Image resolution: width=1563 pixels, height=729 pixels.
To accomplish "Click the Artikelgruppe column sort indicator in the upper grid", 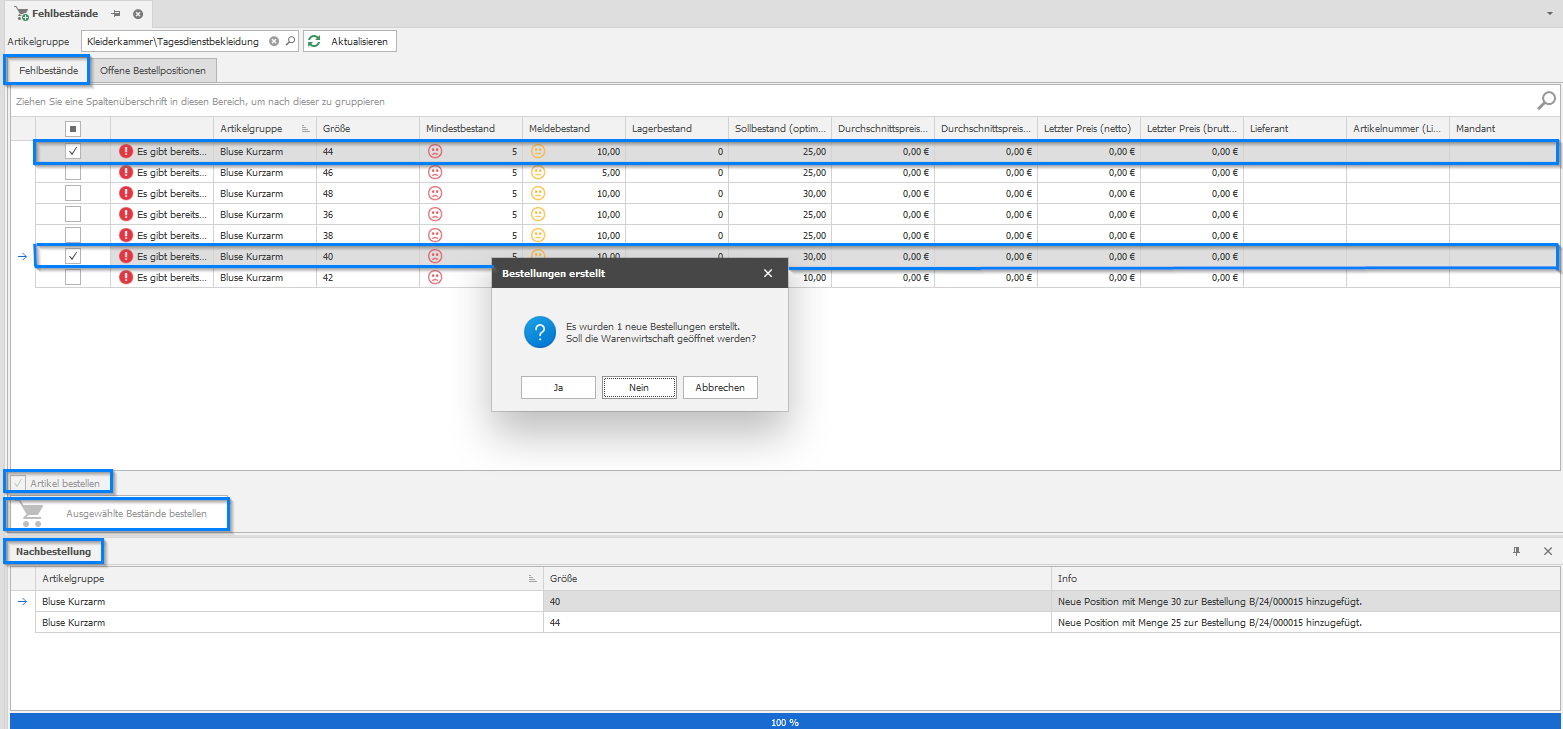I will pos(305,129).
